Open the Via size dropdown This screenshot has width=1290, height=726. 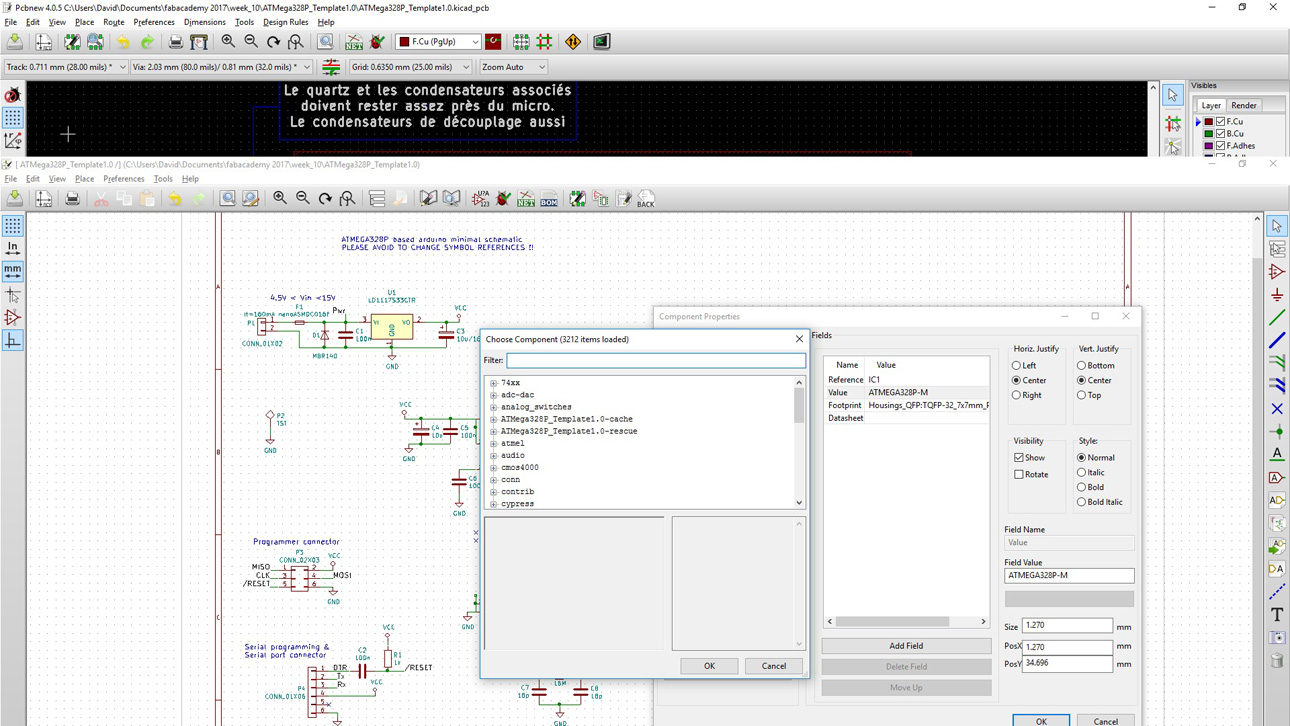point(221,67)
